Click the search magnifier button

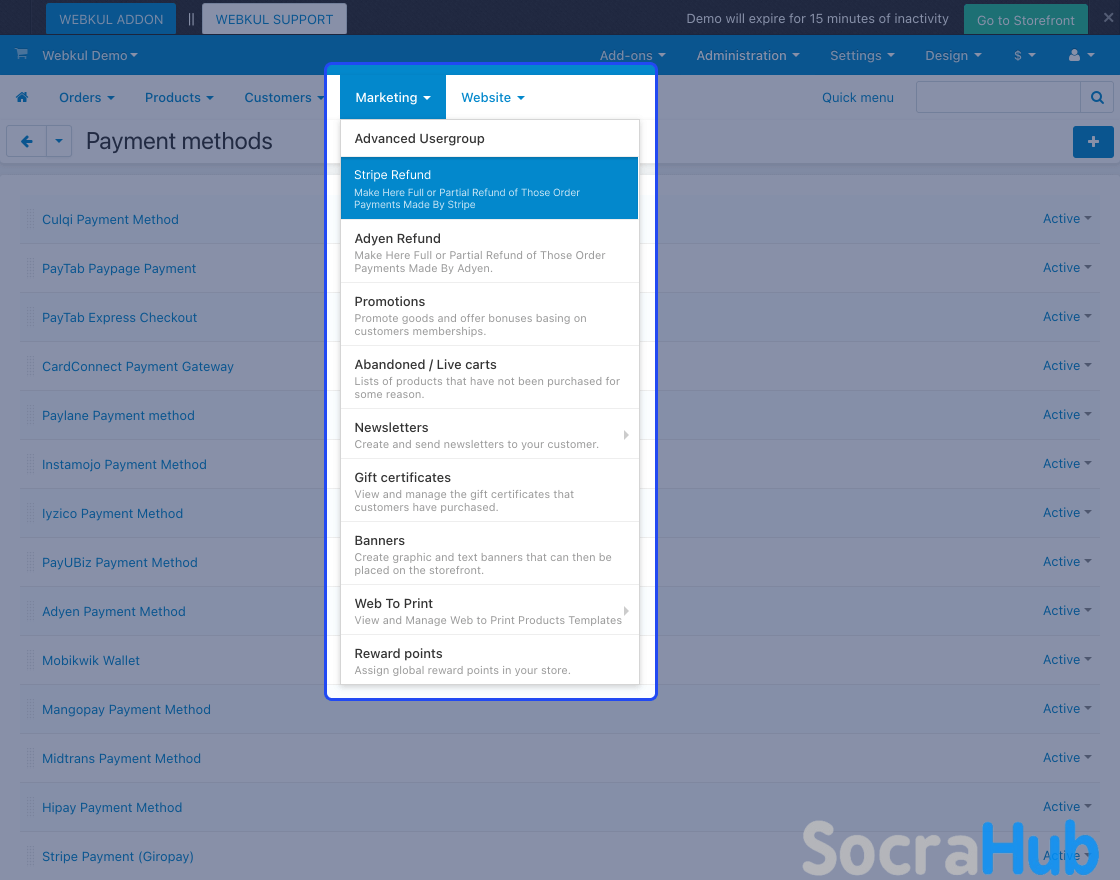(x=1097, y=97)
